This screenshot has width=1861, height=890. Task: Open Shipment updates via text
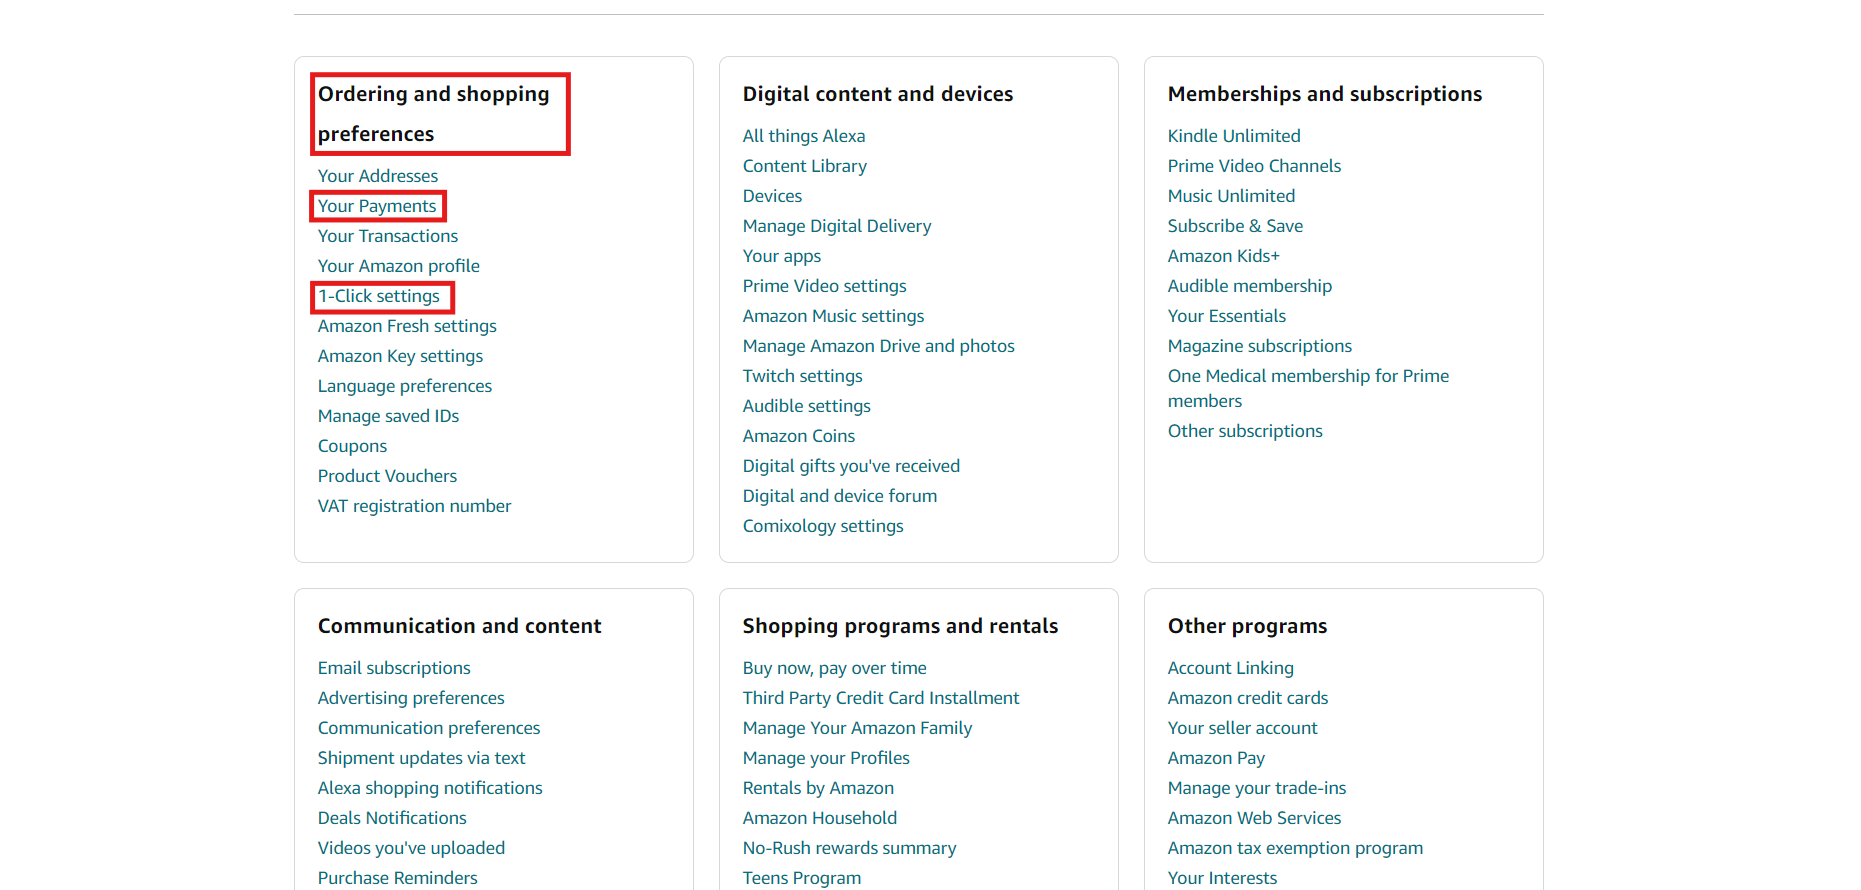pos(421,758)
